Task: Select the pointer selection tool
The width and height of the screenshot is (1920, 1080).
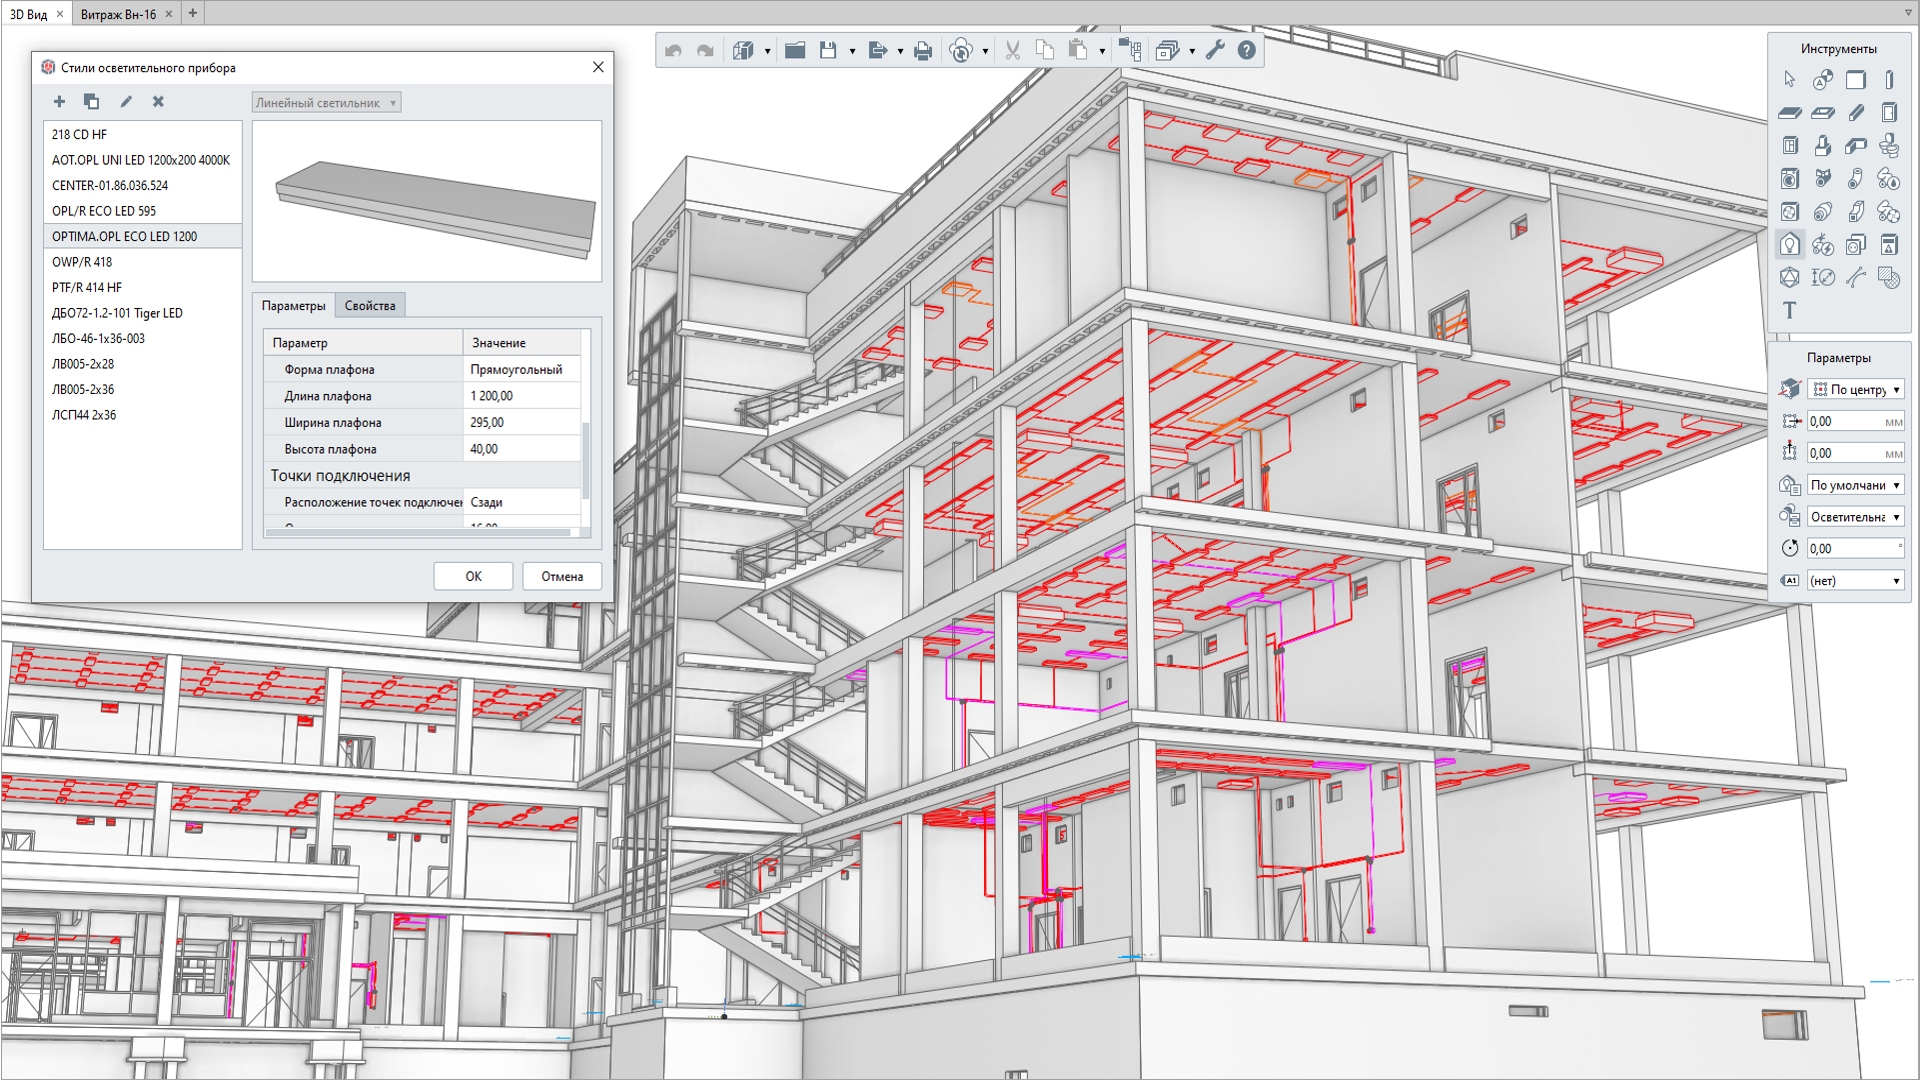Action: coord(1789,79)
